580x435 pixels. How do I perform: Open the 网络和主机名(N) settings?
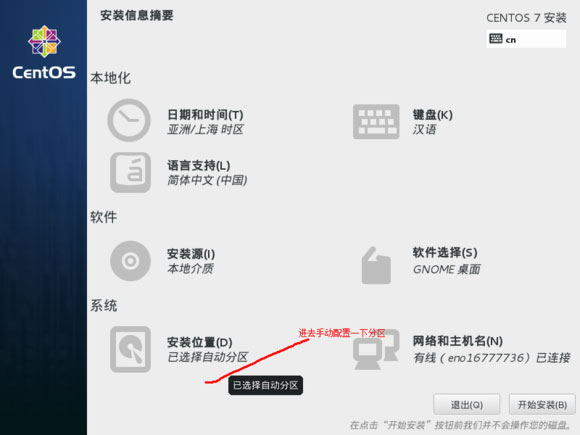(x=458, y=341)
